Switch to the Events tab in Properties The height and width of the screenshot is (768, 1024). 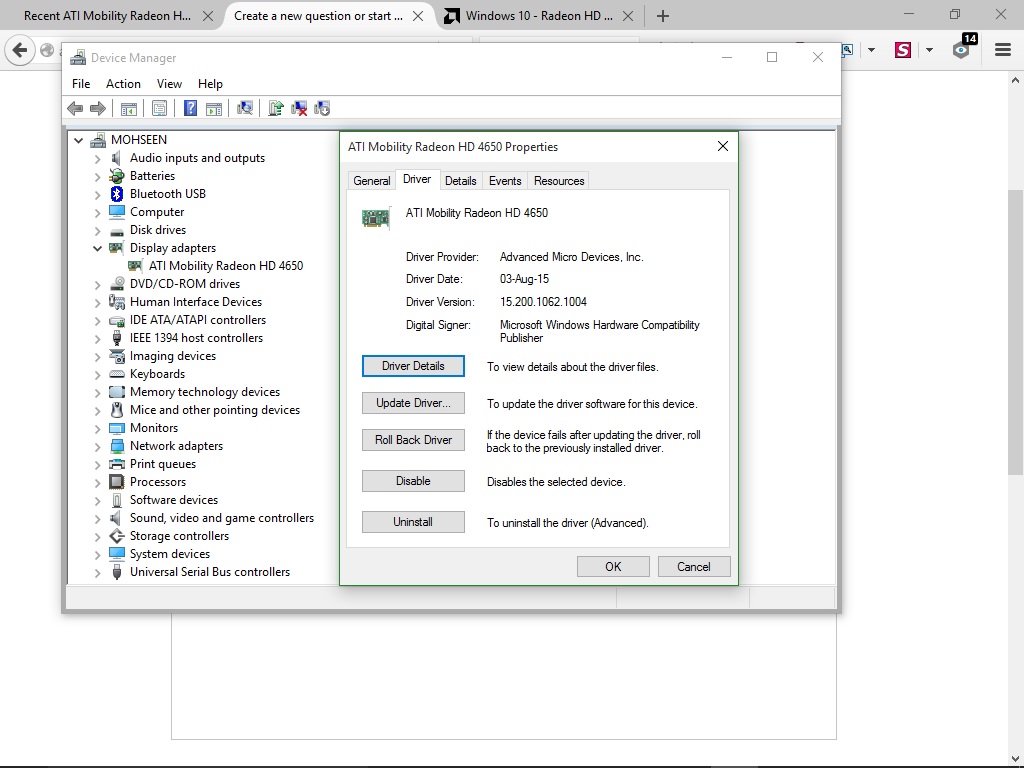[x=505, y=181]
